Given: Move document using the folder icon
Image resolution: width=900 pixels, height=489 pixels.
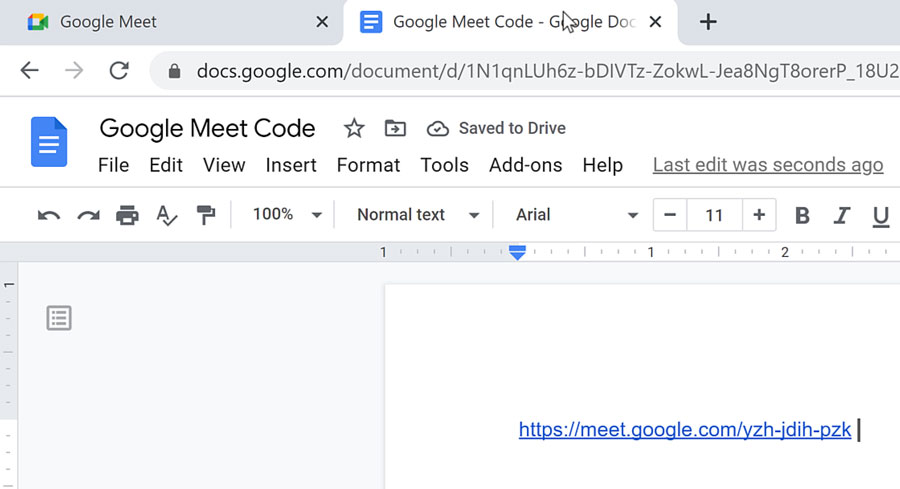Looking at the screenshot, I should click(396, 128).
